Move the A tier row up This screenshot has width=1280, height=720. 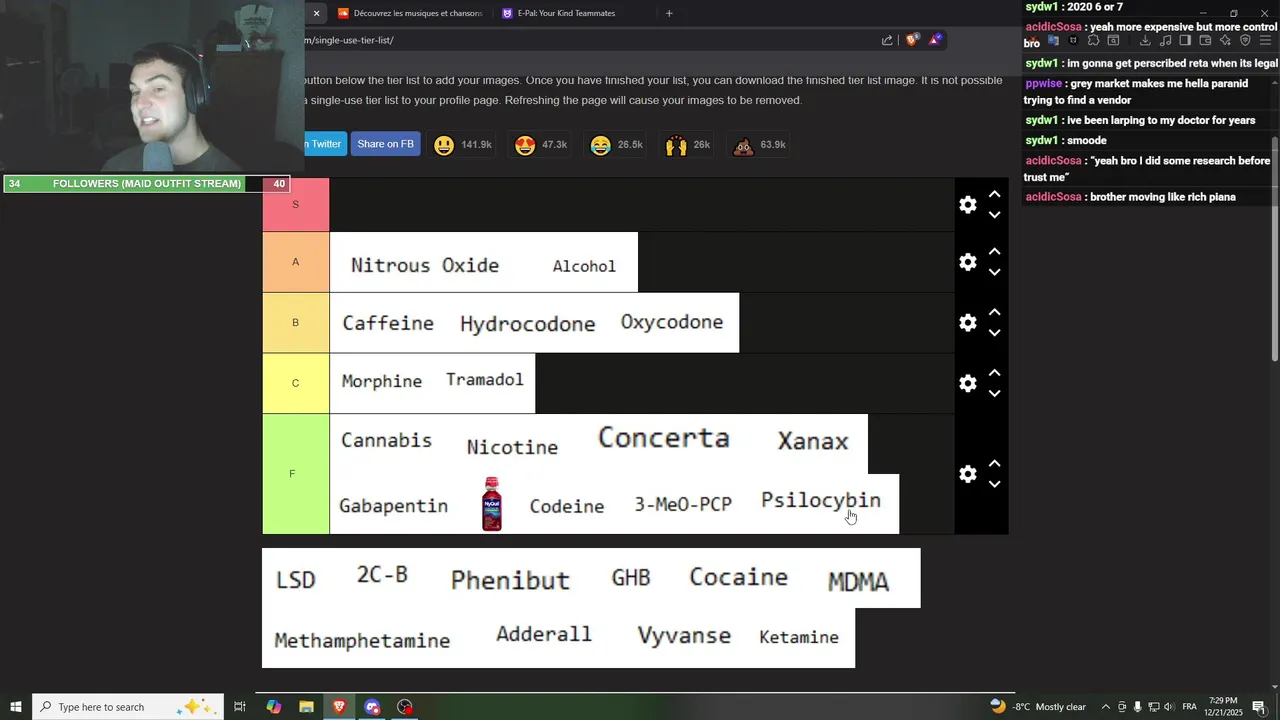(994, 252)
